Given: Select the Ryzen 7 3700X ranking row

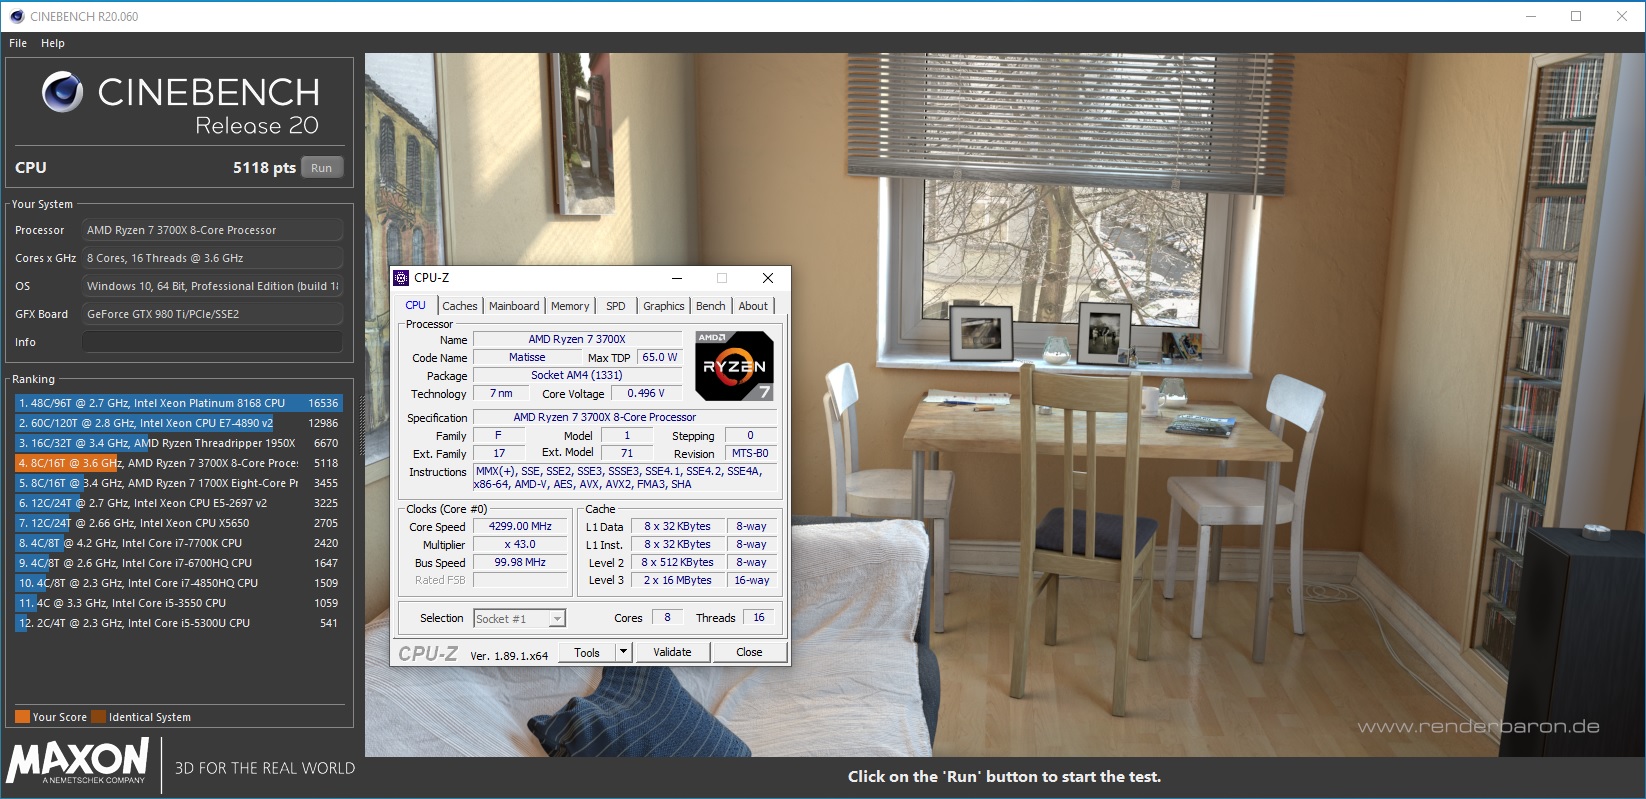Looking at the screenshot, I should pos(178,463).
